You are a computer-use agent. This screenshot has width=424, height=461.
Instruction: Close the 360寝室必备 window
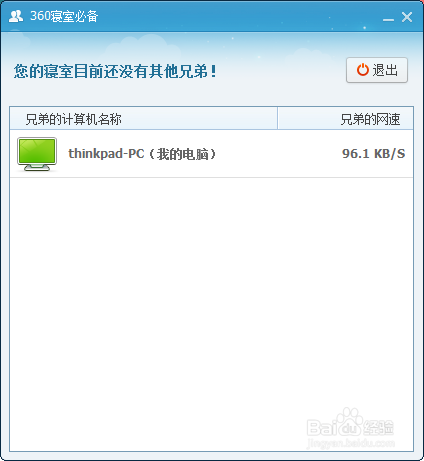(407, 17)
